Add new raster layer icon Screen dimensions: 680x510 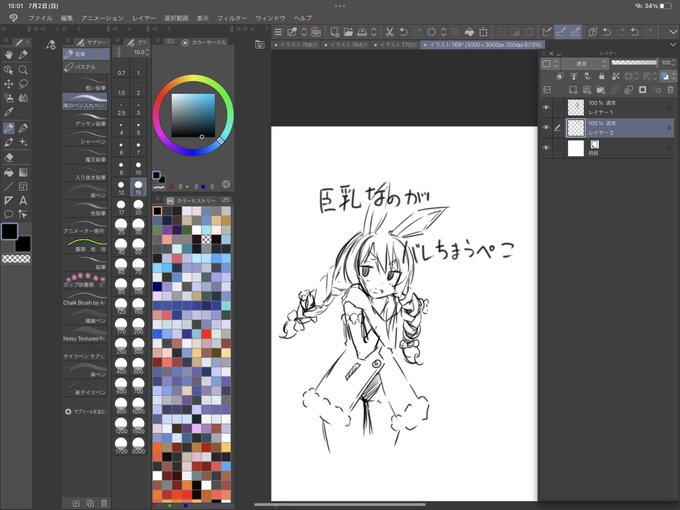point(573,90)
